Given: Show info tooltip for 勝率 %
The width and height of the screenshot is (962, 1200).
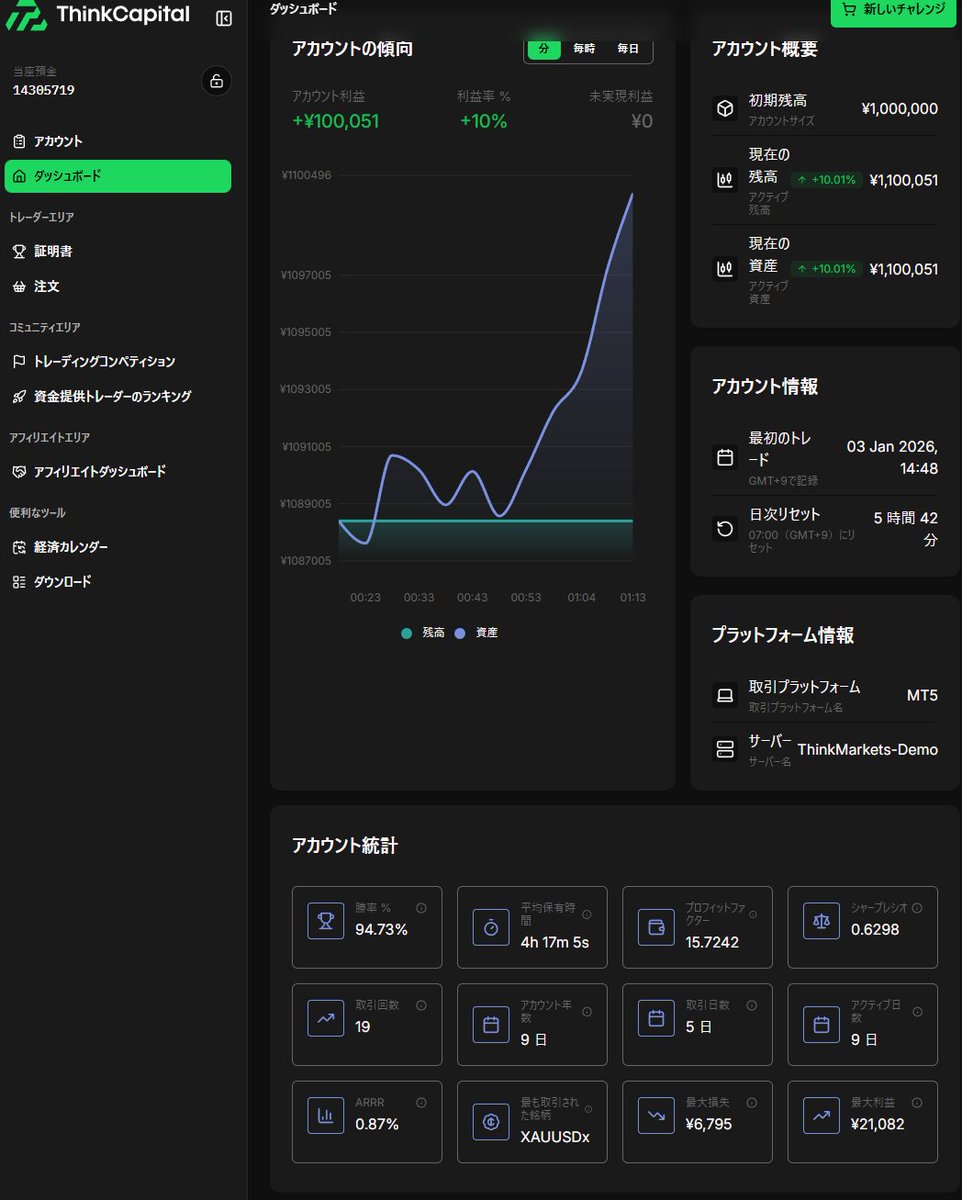Looking at the screenshot, I should [421, 908].
